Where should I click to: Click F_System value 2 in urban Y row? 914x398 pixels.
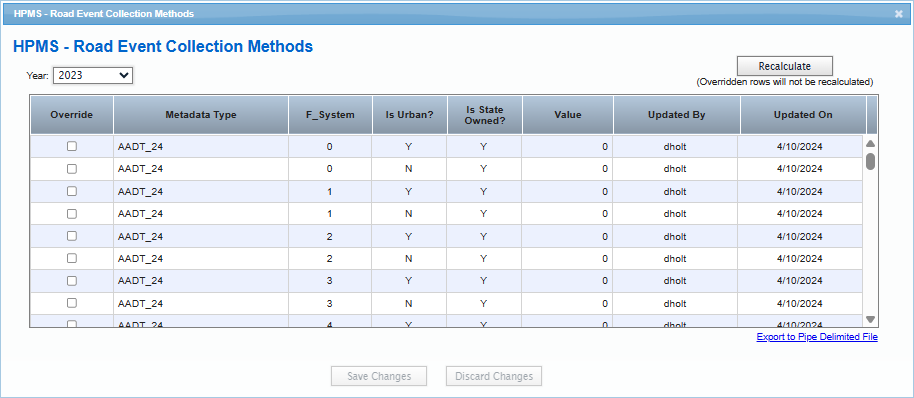point(330,236)
